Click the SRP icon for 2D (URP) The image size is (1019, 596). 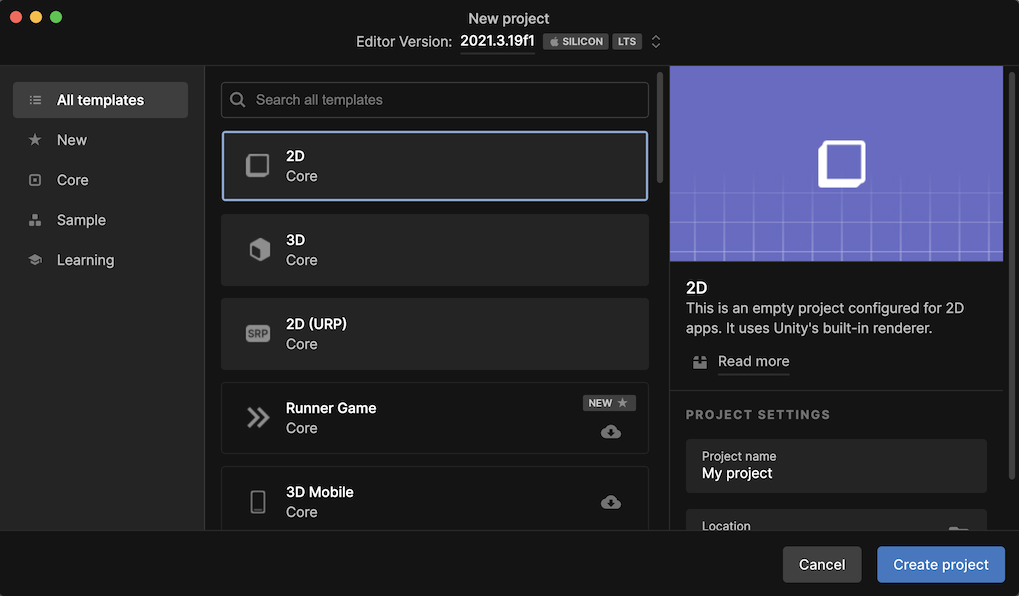point(258,334)
